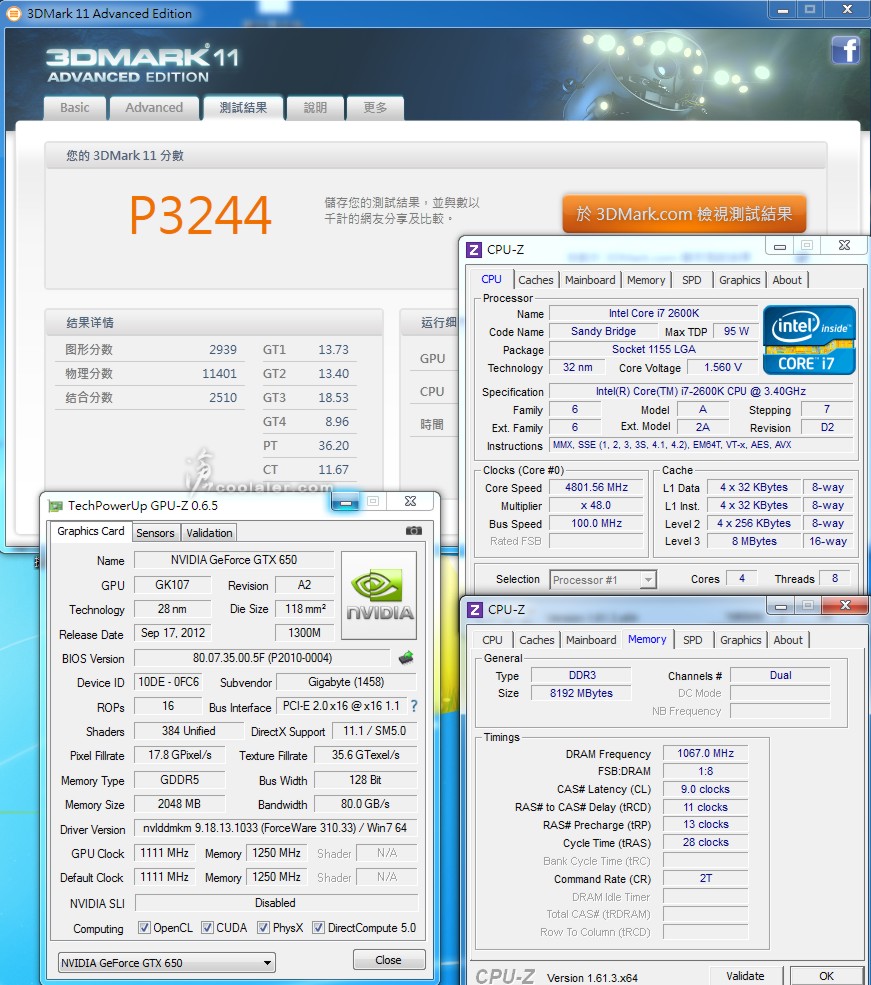Click the Multiplier value x 48.0

tap(596, 505)
